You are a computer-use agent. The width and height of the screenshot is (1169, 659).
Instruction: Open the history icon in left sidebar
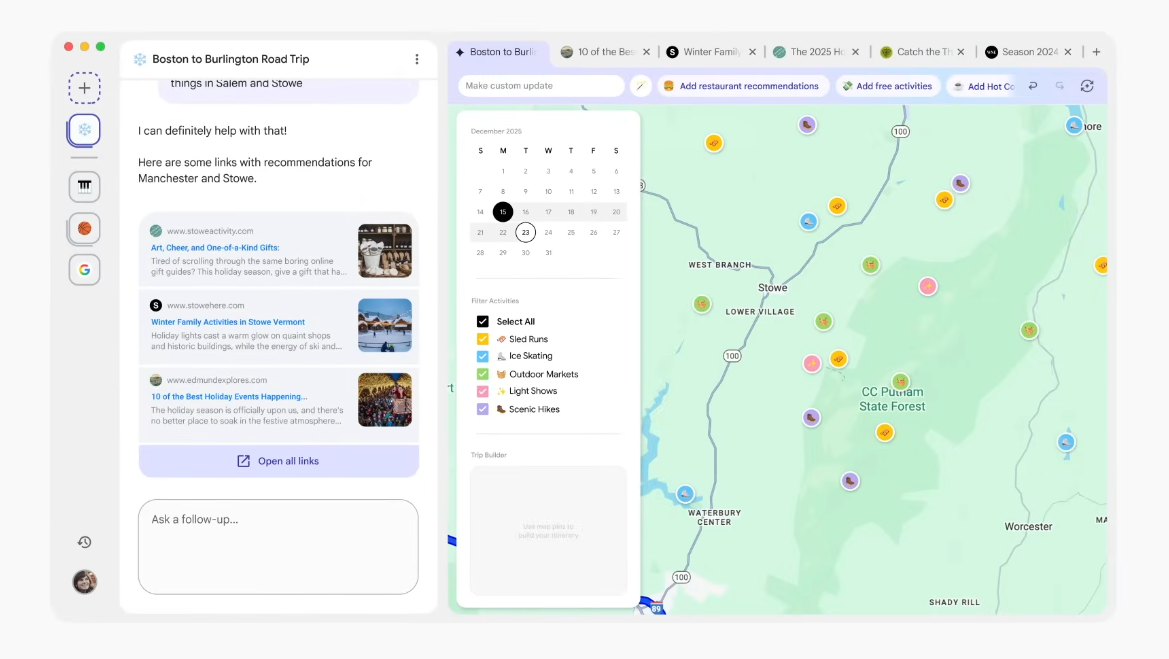coord(84,542)
